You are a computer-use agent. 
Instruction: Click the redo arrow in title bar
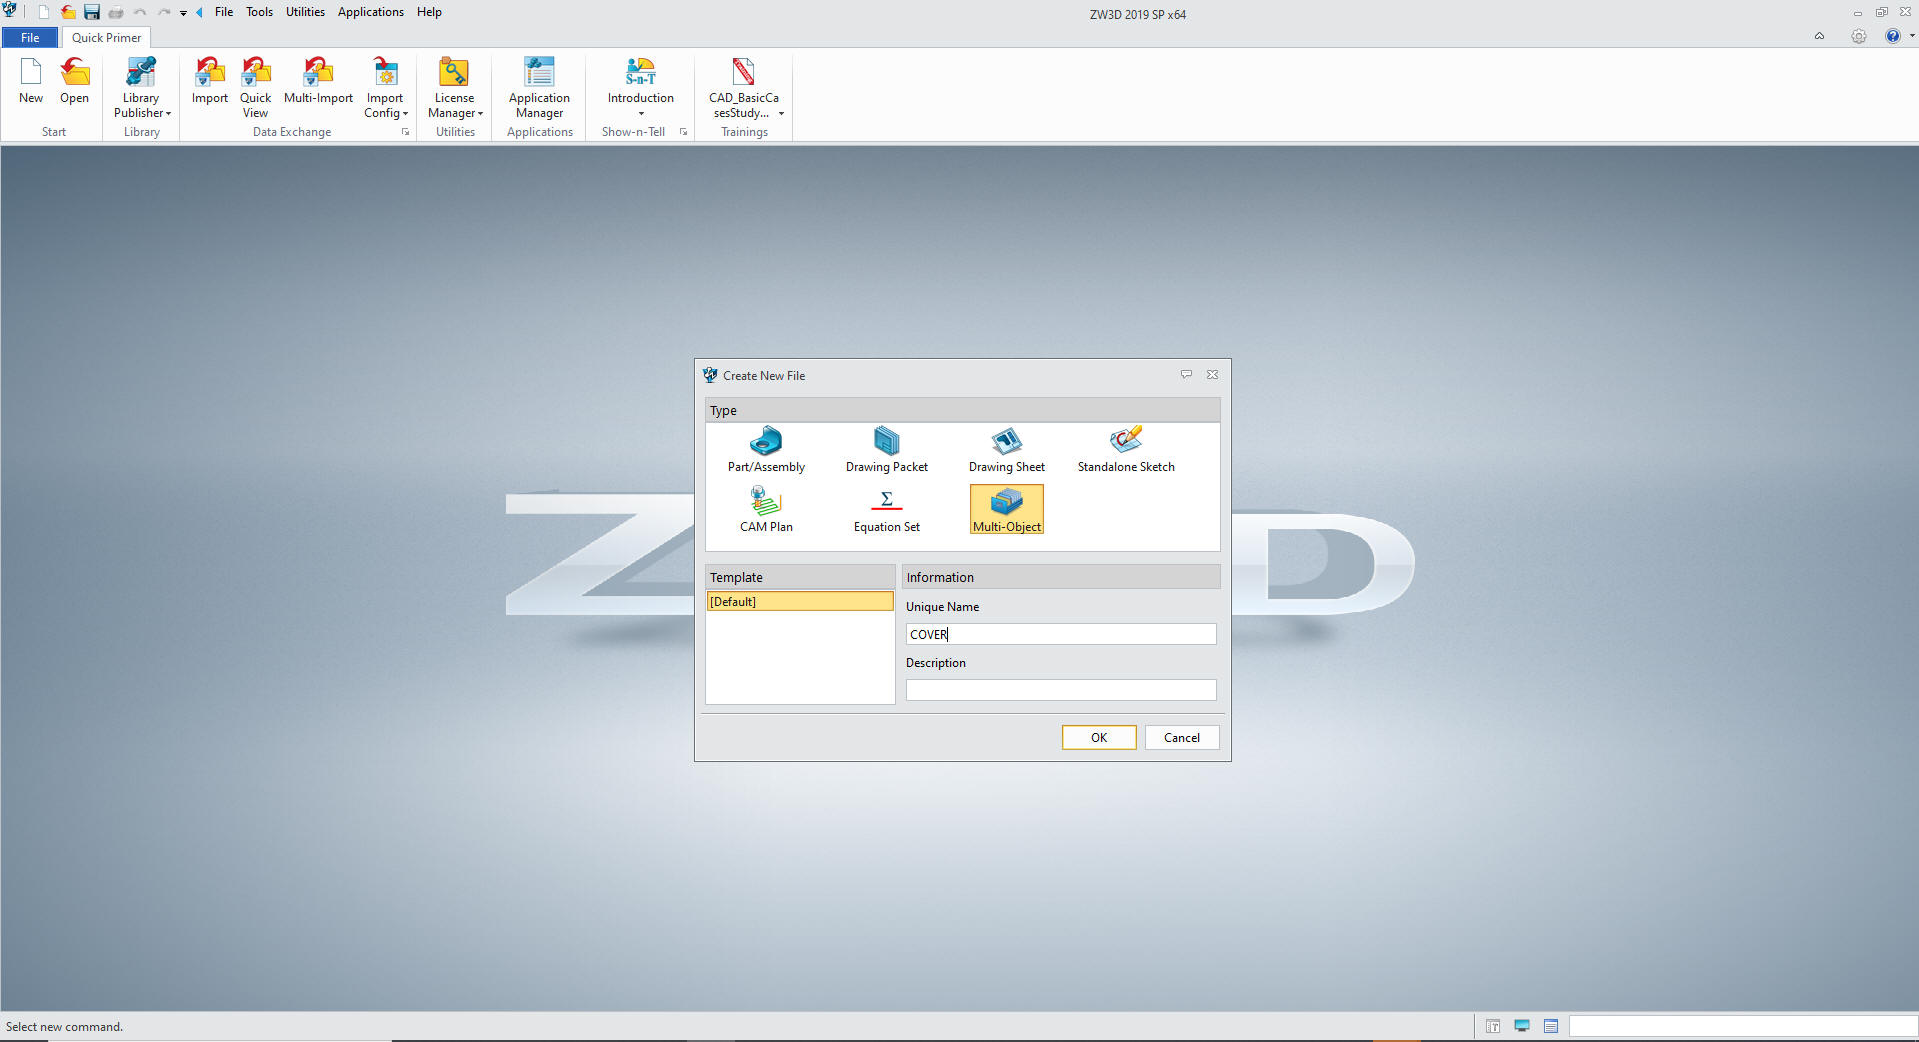[164, 12]
